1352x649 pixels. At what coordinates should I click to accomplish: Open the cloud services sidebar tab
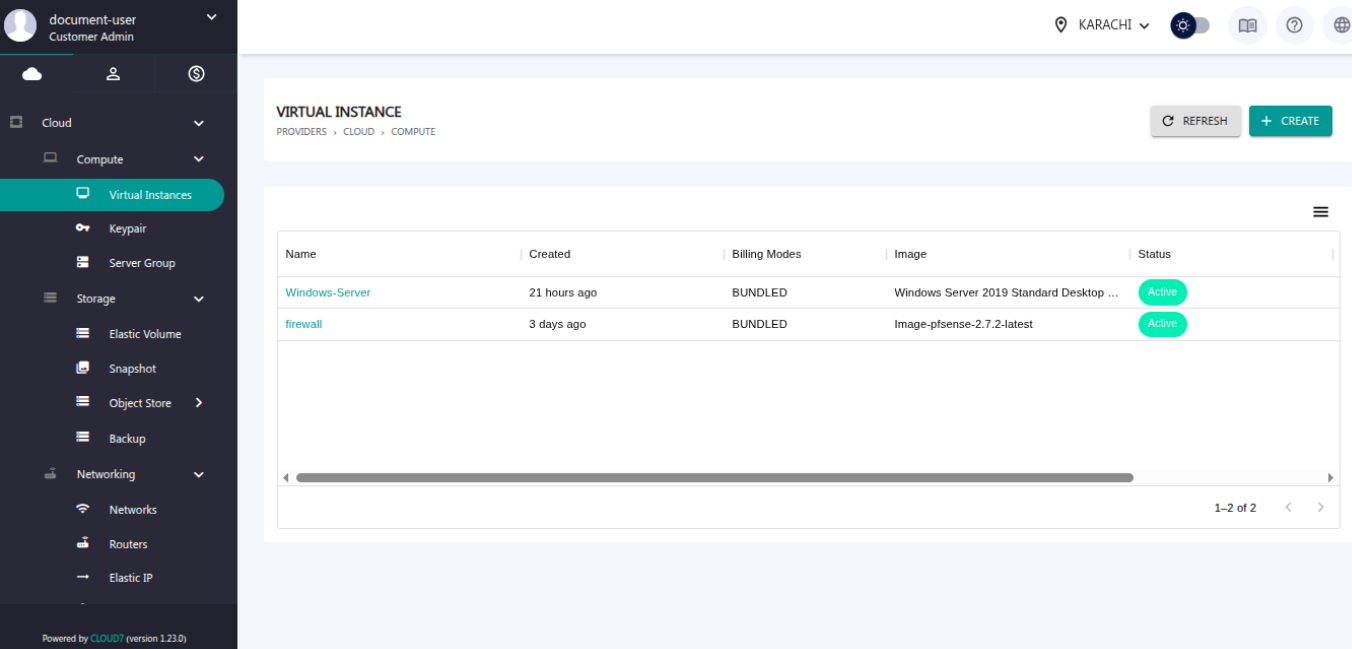pyautogui.click(x=32, y=74)
